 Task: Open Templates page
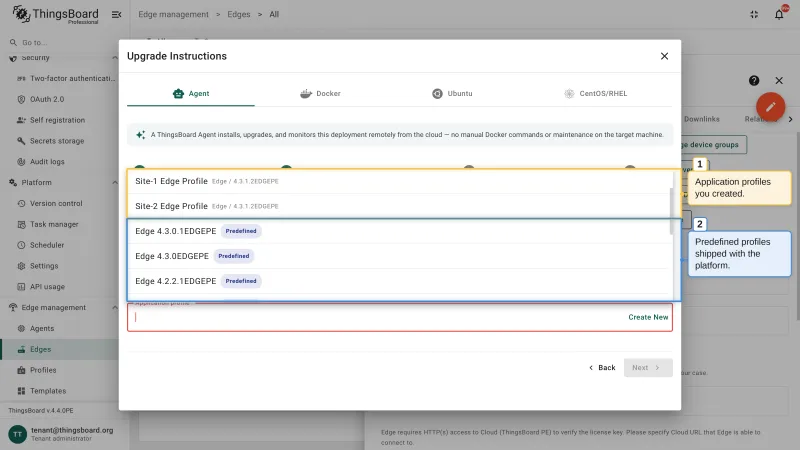48,391
